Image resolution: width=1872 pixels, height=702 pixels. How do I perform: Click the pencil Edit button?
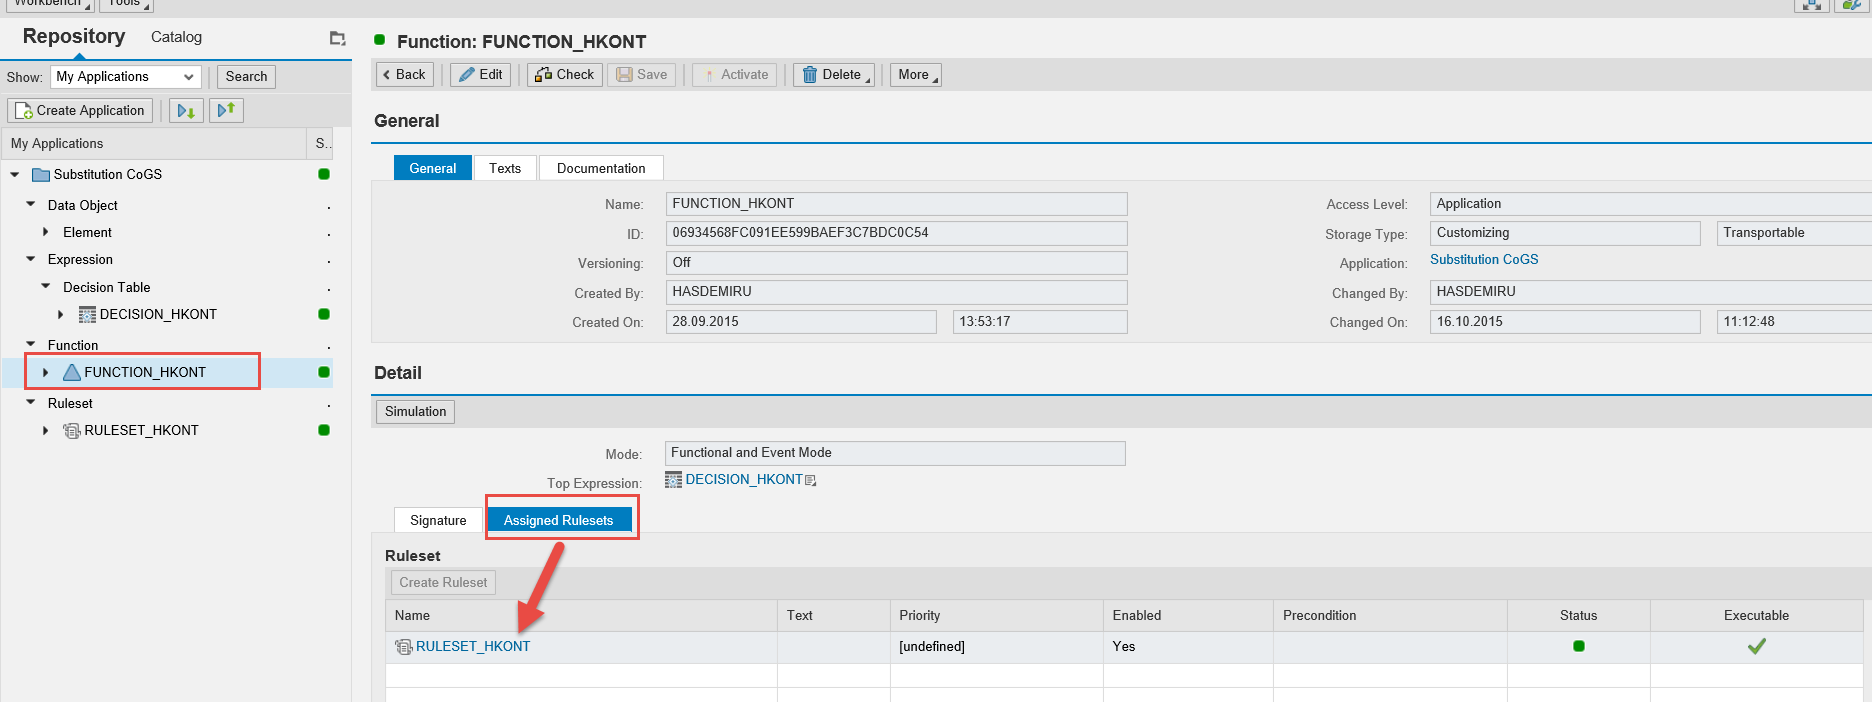click(481, 74)
